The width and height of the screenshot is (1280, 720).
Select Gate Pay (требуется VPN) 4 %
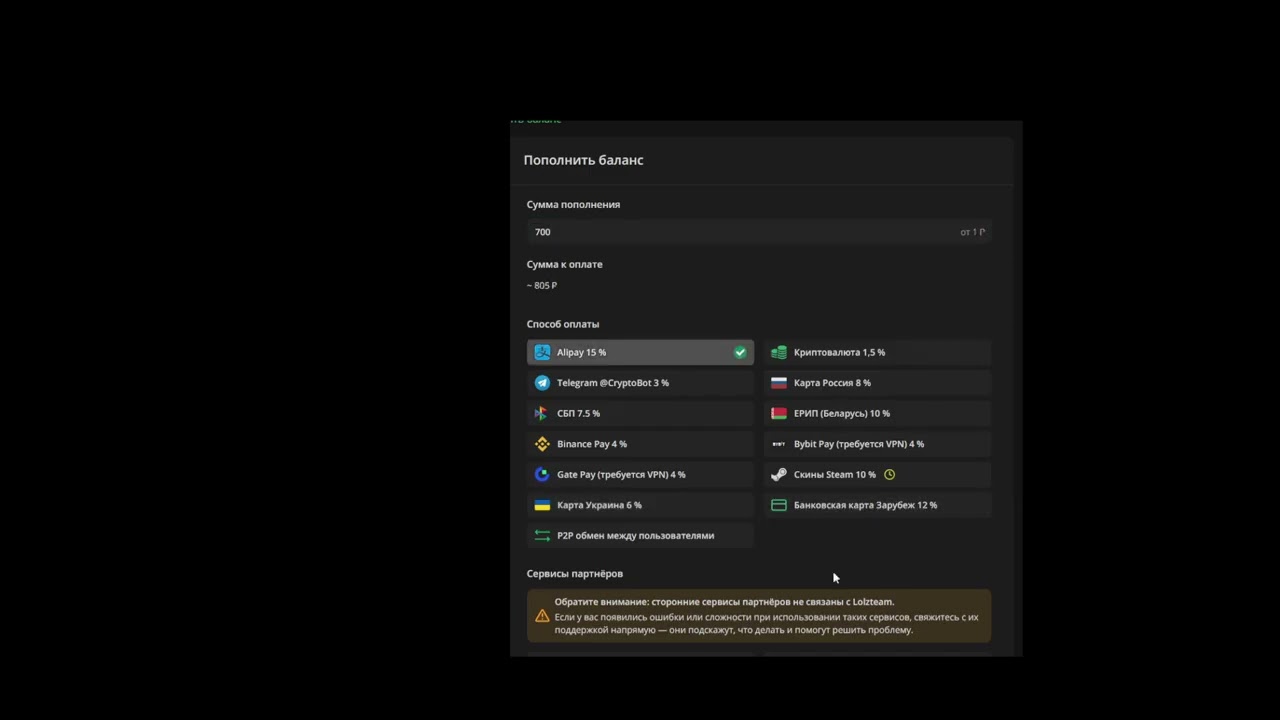[640, 474]
